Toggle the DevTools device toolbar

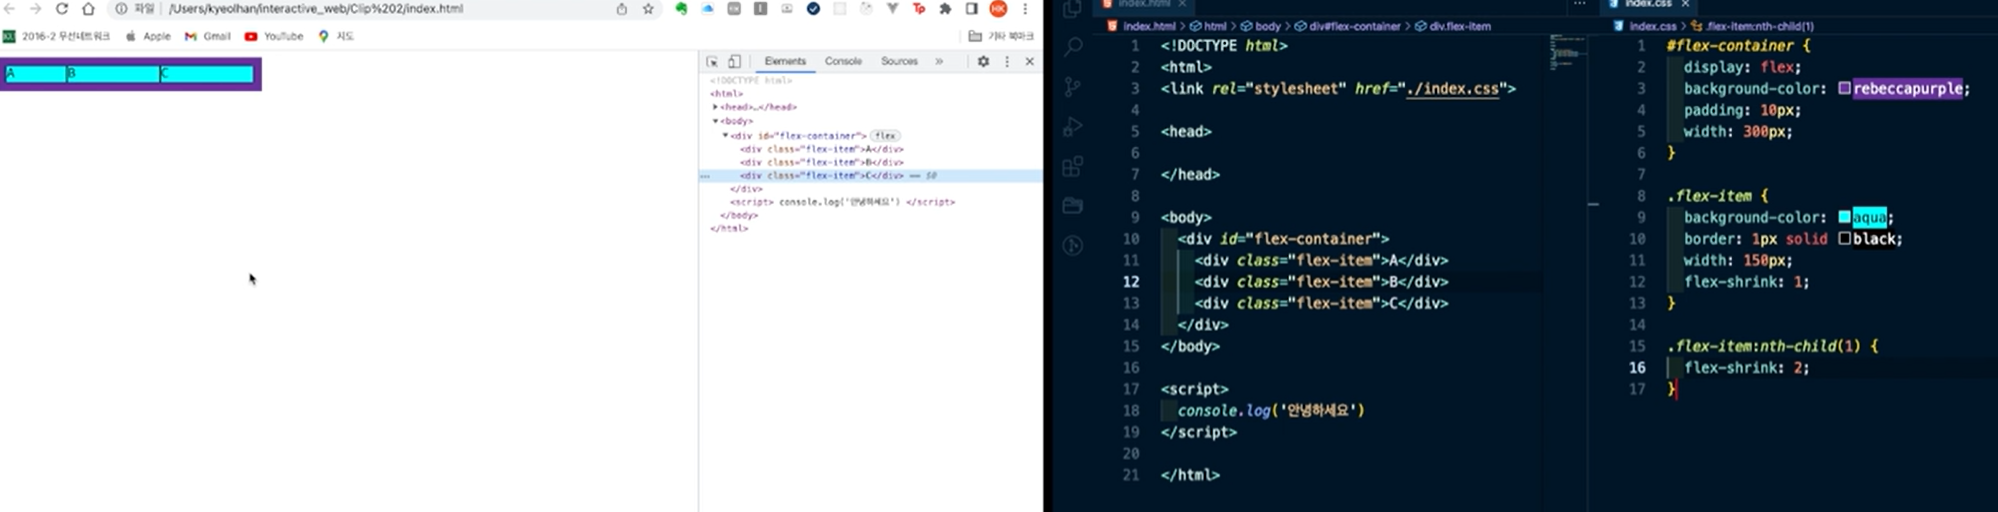734,62
